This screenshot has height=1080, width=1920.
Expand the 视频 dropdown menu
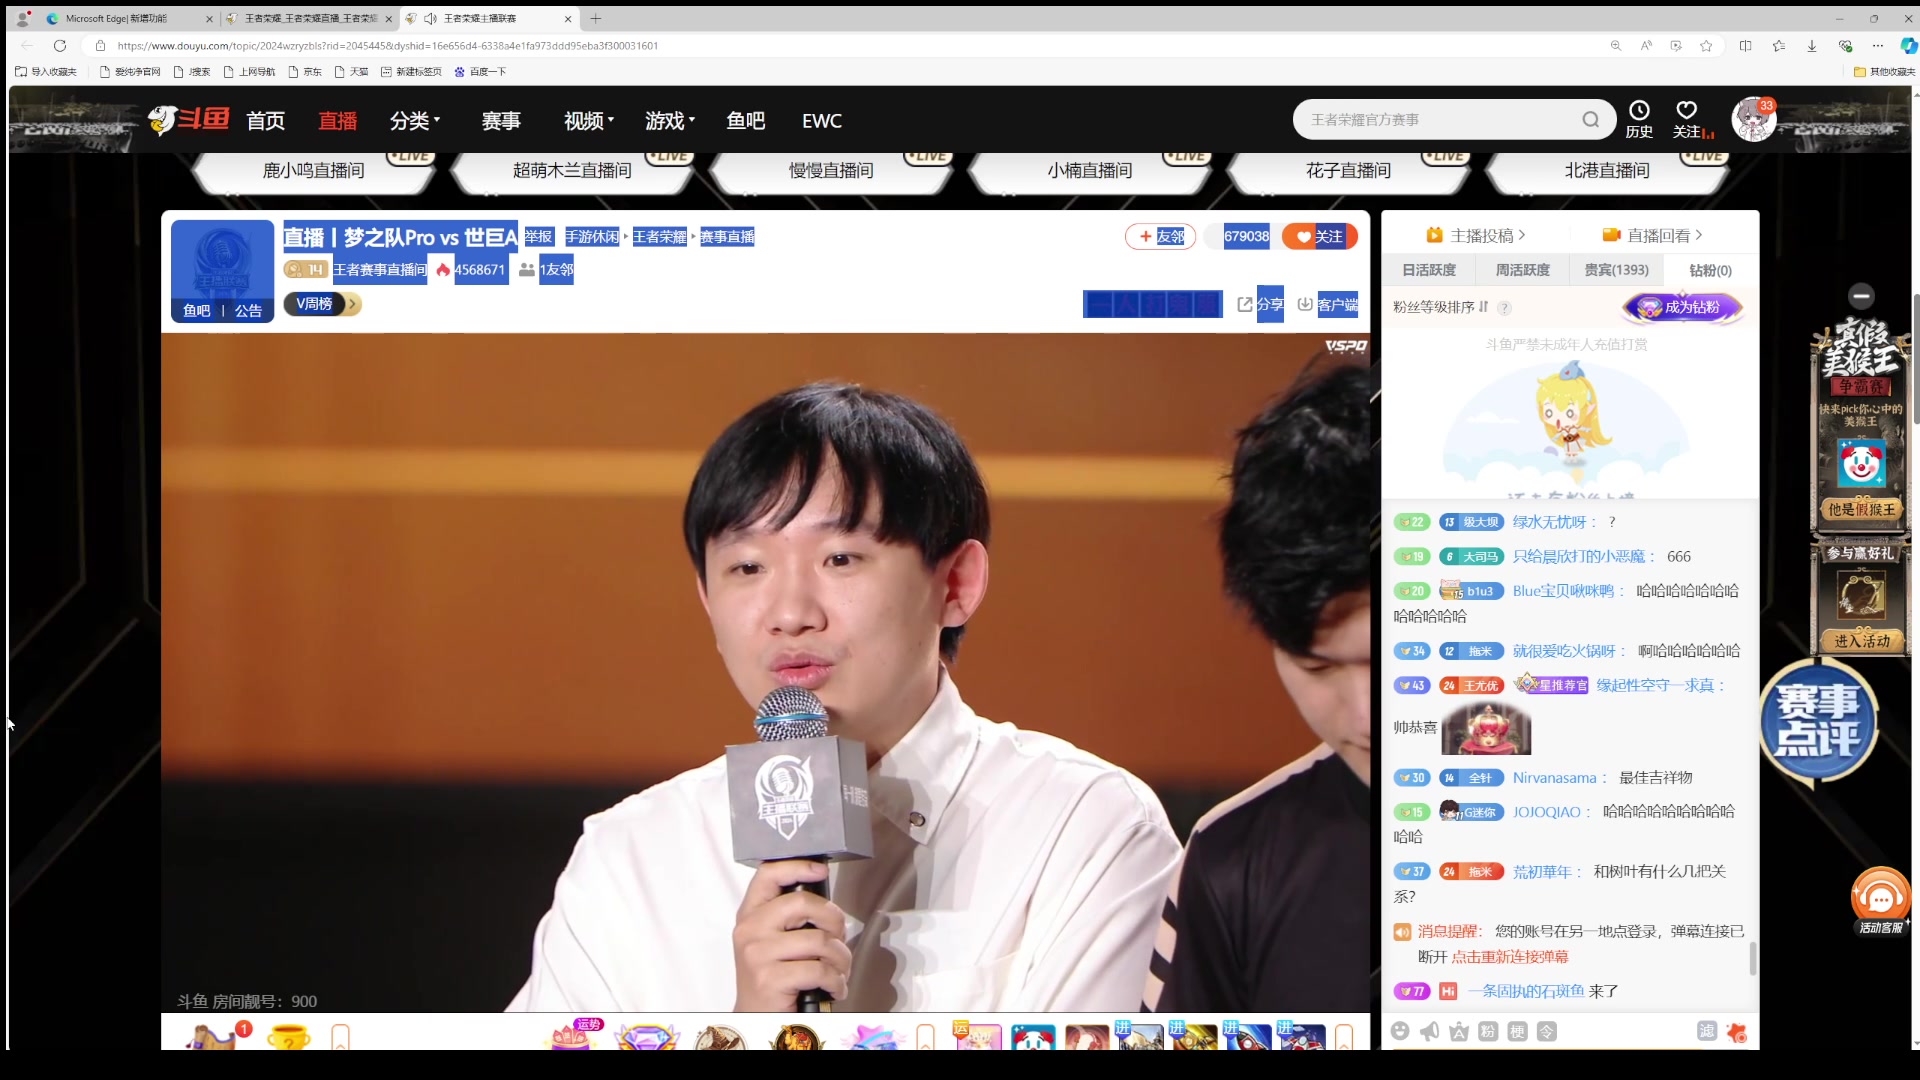point(589,121)
